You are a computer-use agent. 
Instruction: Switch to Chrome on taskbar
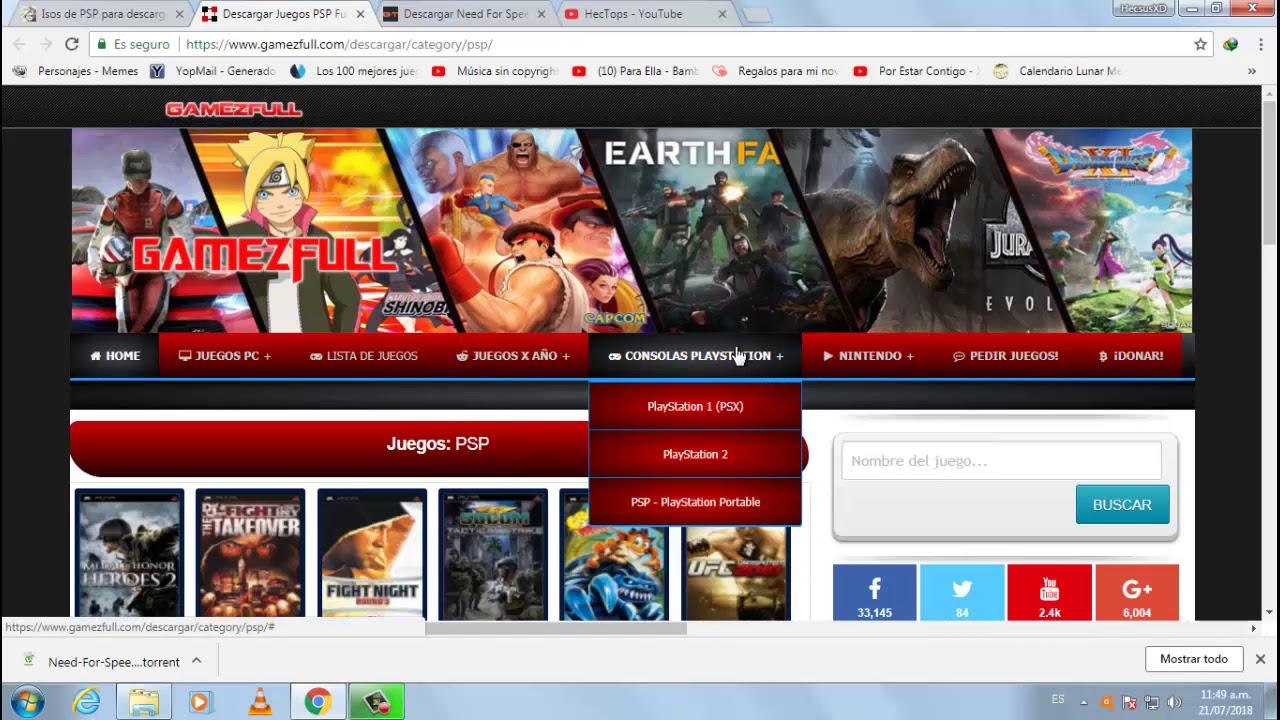tap(318, 702)
